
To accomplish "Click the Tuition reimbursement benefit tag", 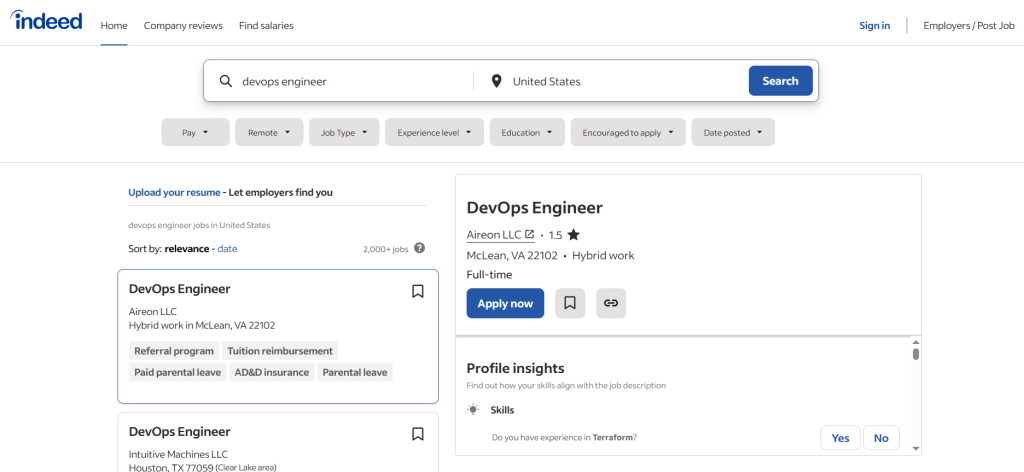I will tap(280, 351).
